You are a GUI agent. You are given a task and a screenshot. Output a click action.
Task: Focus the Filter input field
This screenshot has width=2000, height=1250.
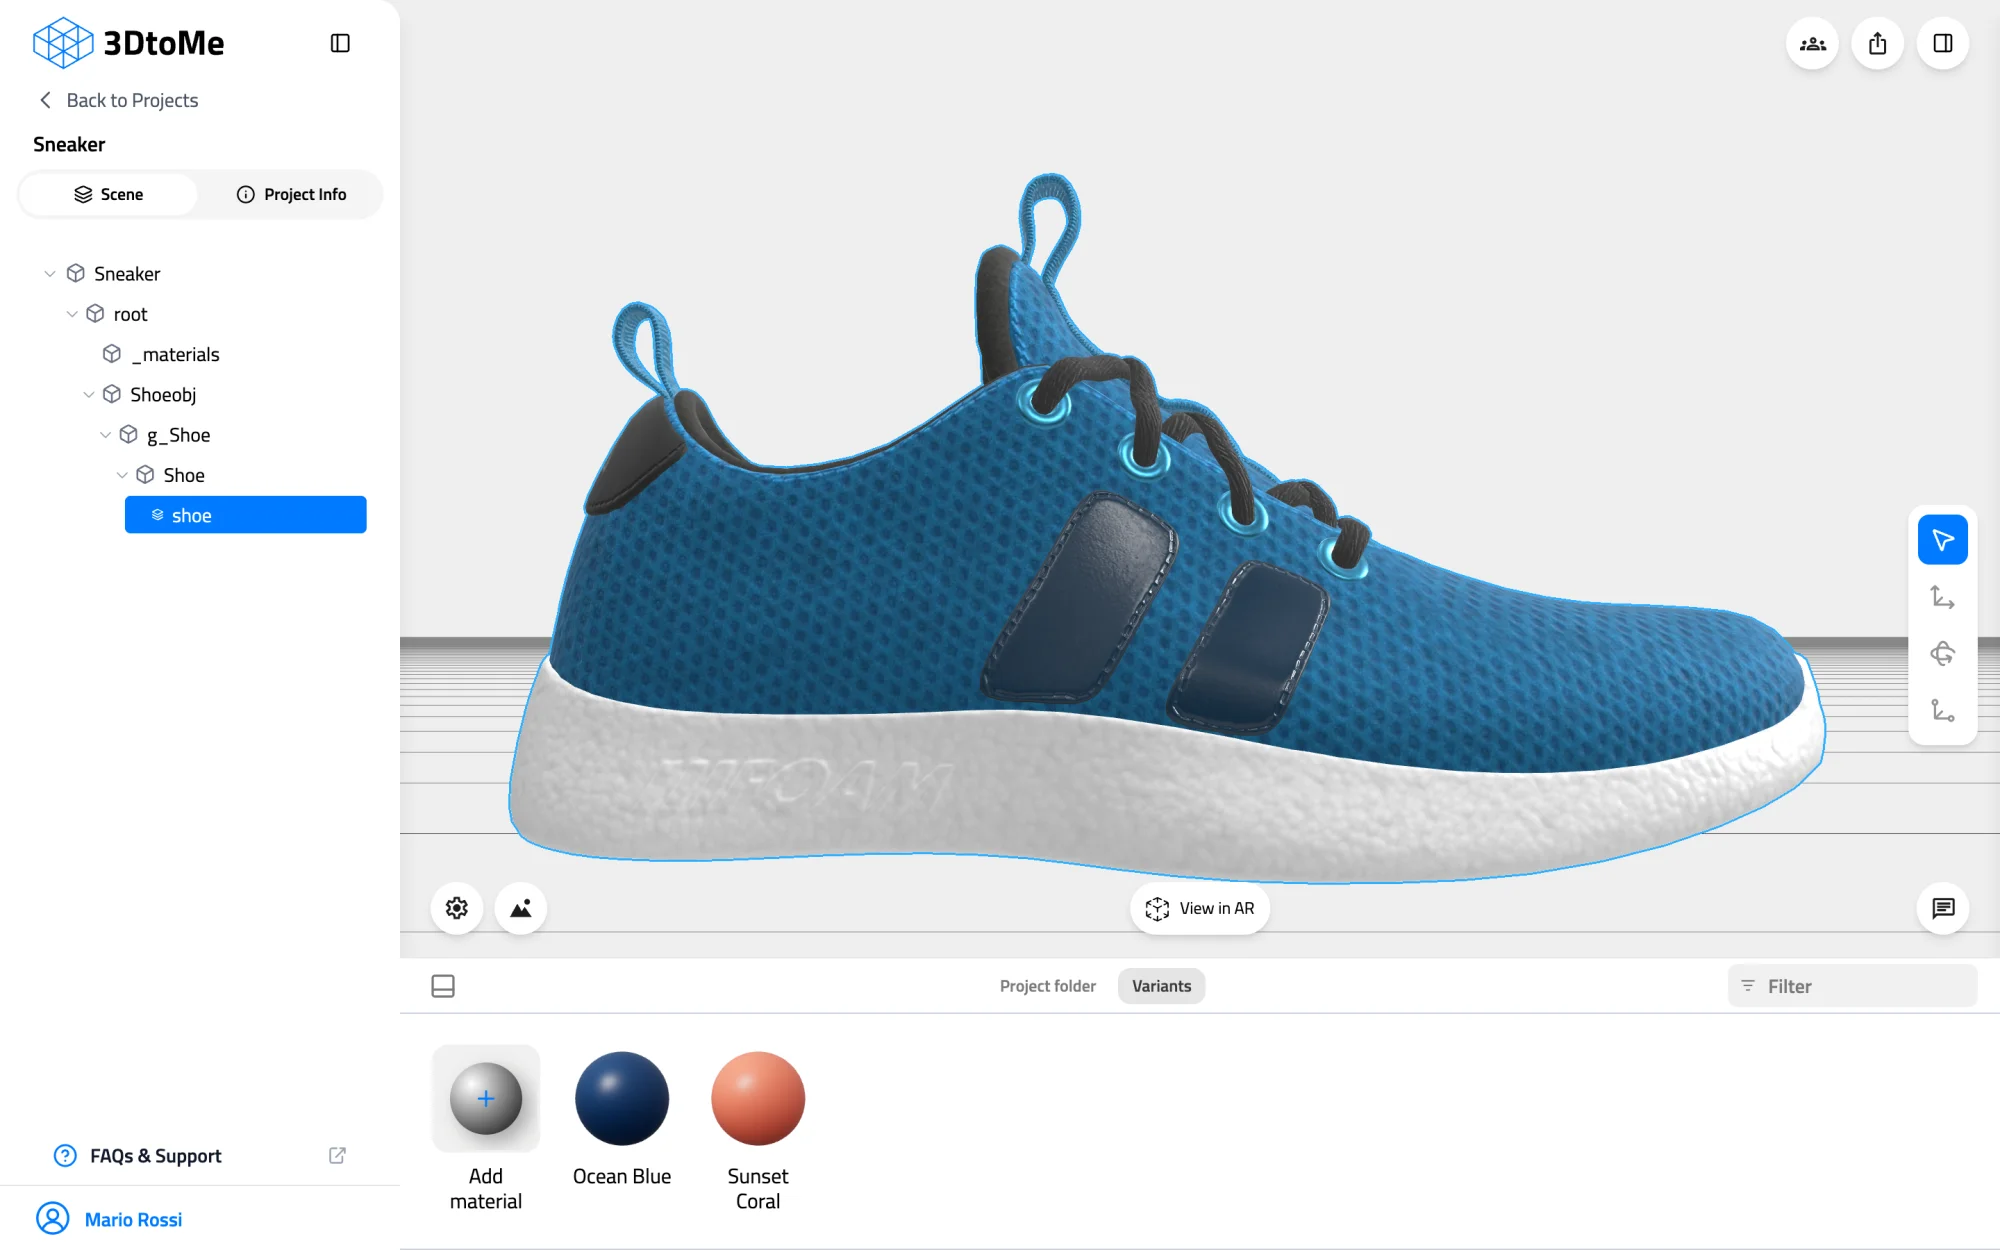click(1852, 986)
